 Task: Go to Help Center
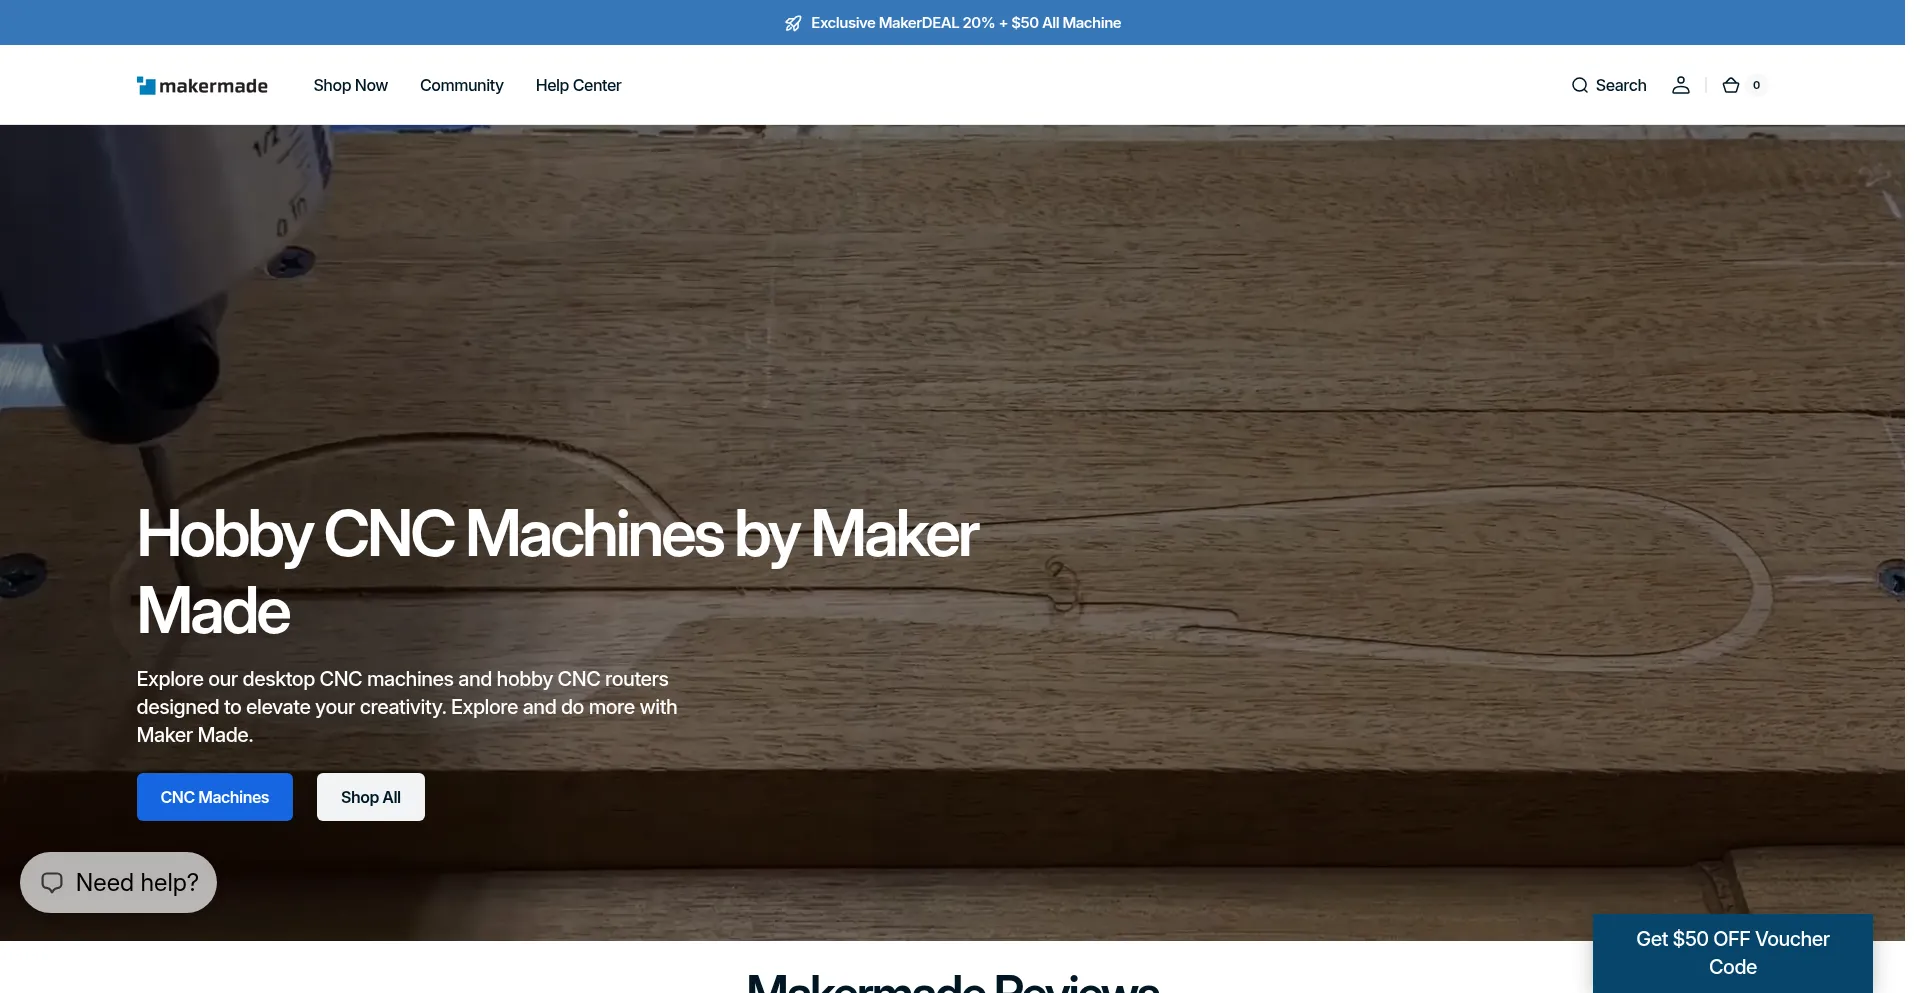click(x=578, y=86)
